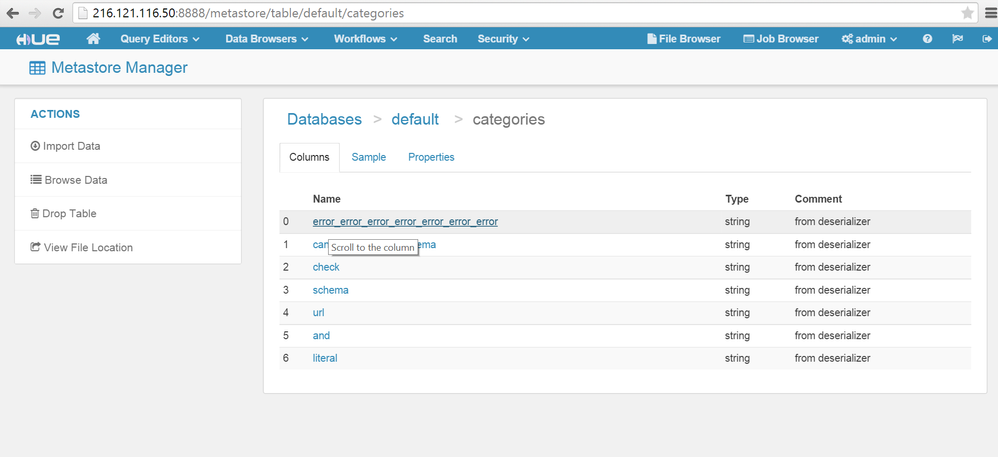Switch to the Sample tab
This screenshot has width=998, height=457.
368,157
